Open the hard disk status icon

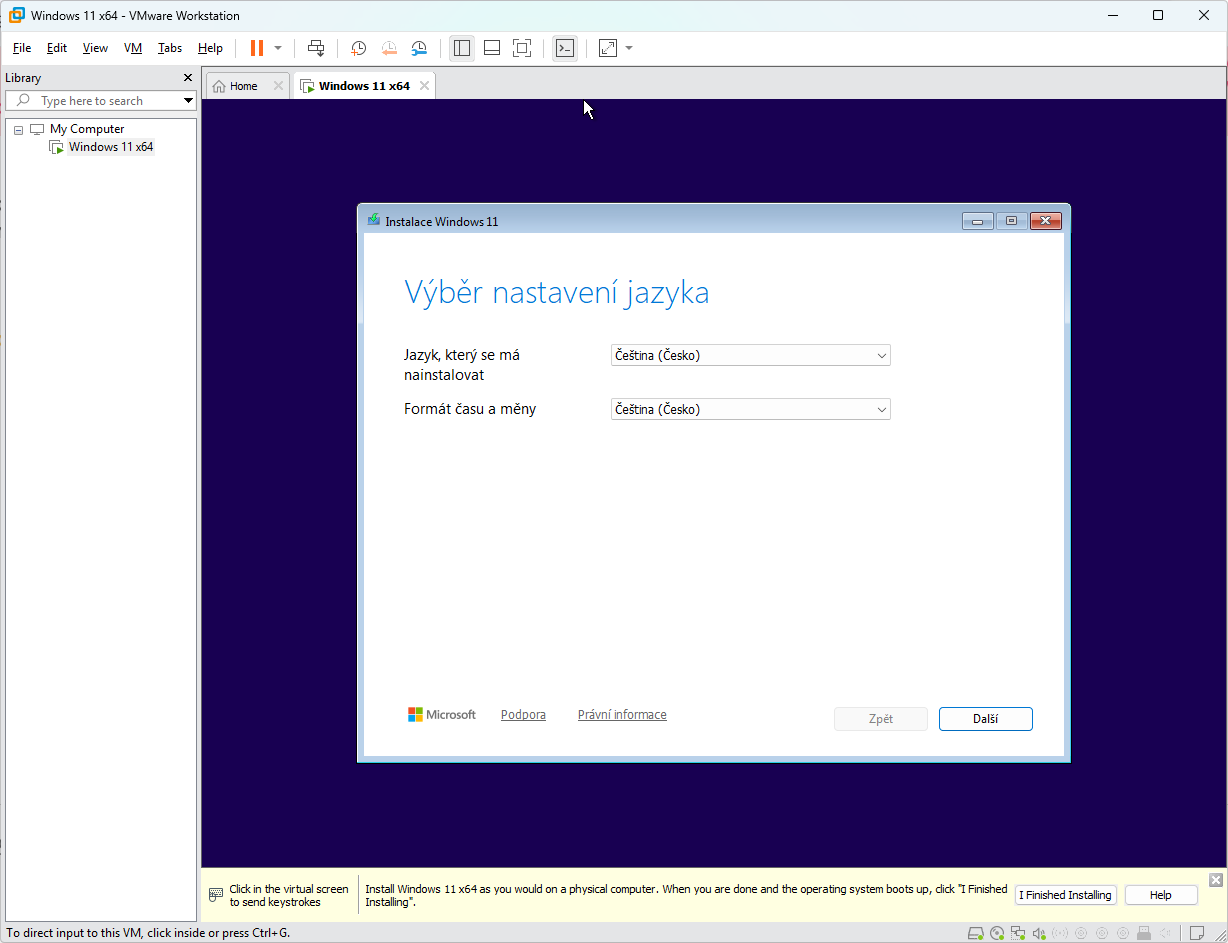[976, 933]
